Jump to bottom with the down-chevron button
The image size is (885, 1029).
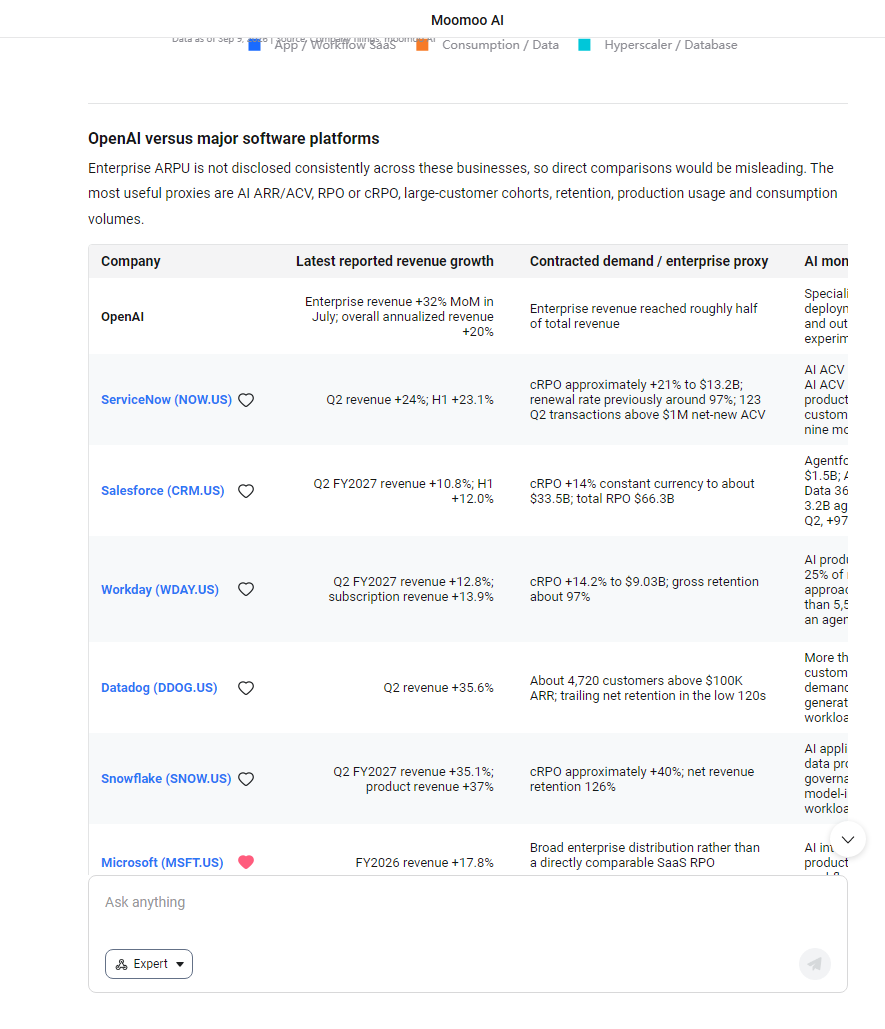point(848,839)
